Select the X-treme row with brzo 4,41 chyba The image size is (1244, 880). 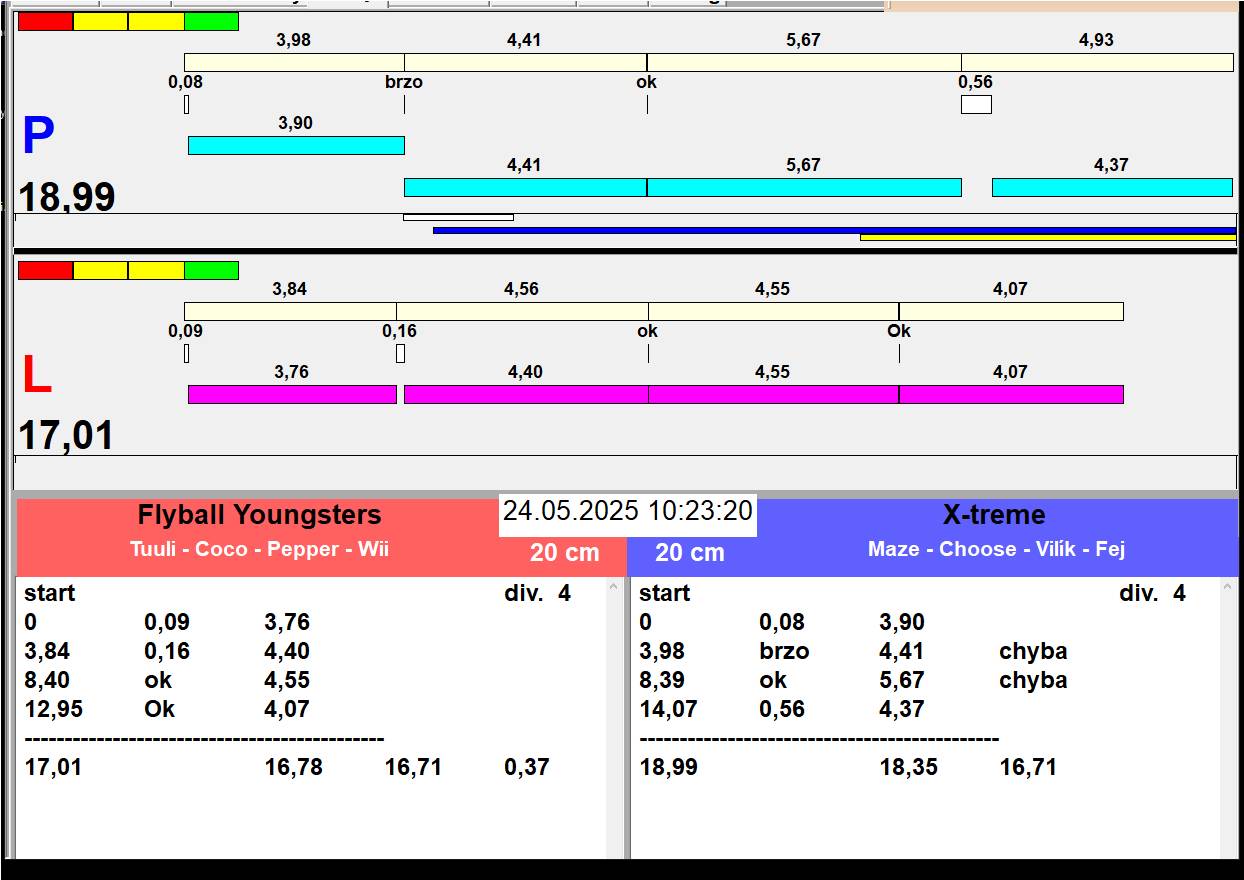853,652
